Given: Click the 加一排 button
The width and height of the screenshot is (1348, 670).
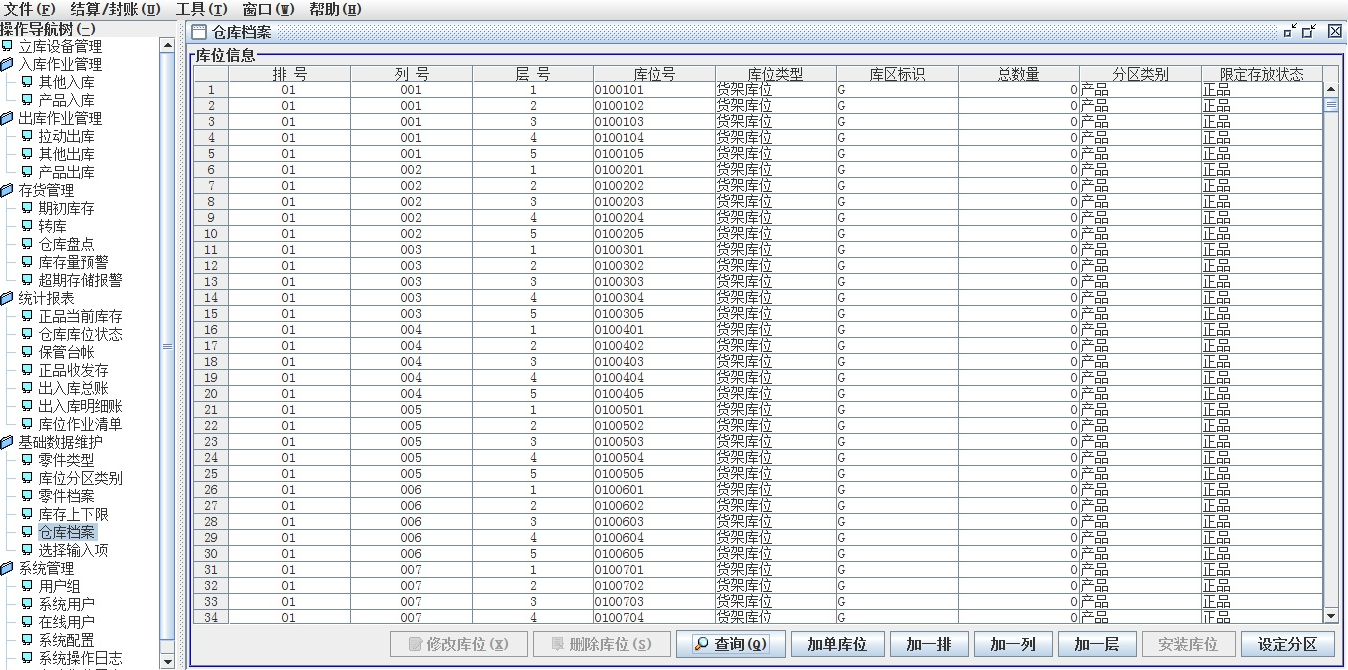Looking at the screenshot, I should click(928, 644).
